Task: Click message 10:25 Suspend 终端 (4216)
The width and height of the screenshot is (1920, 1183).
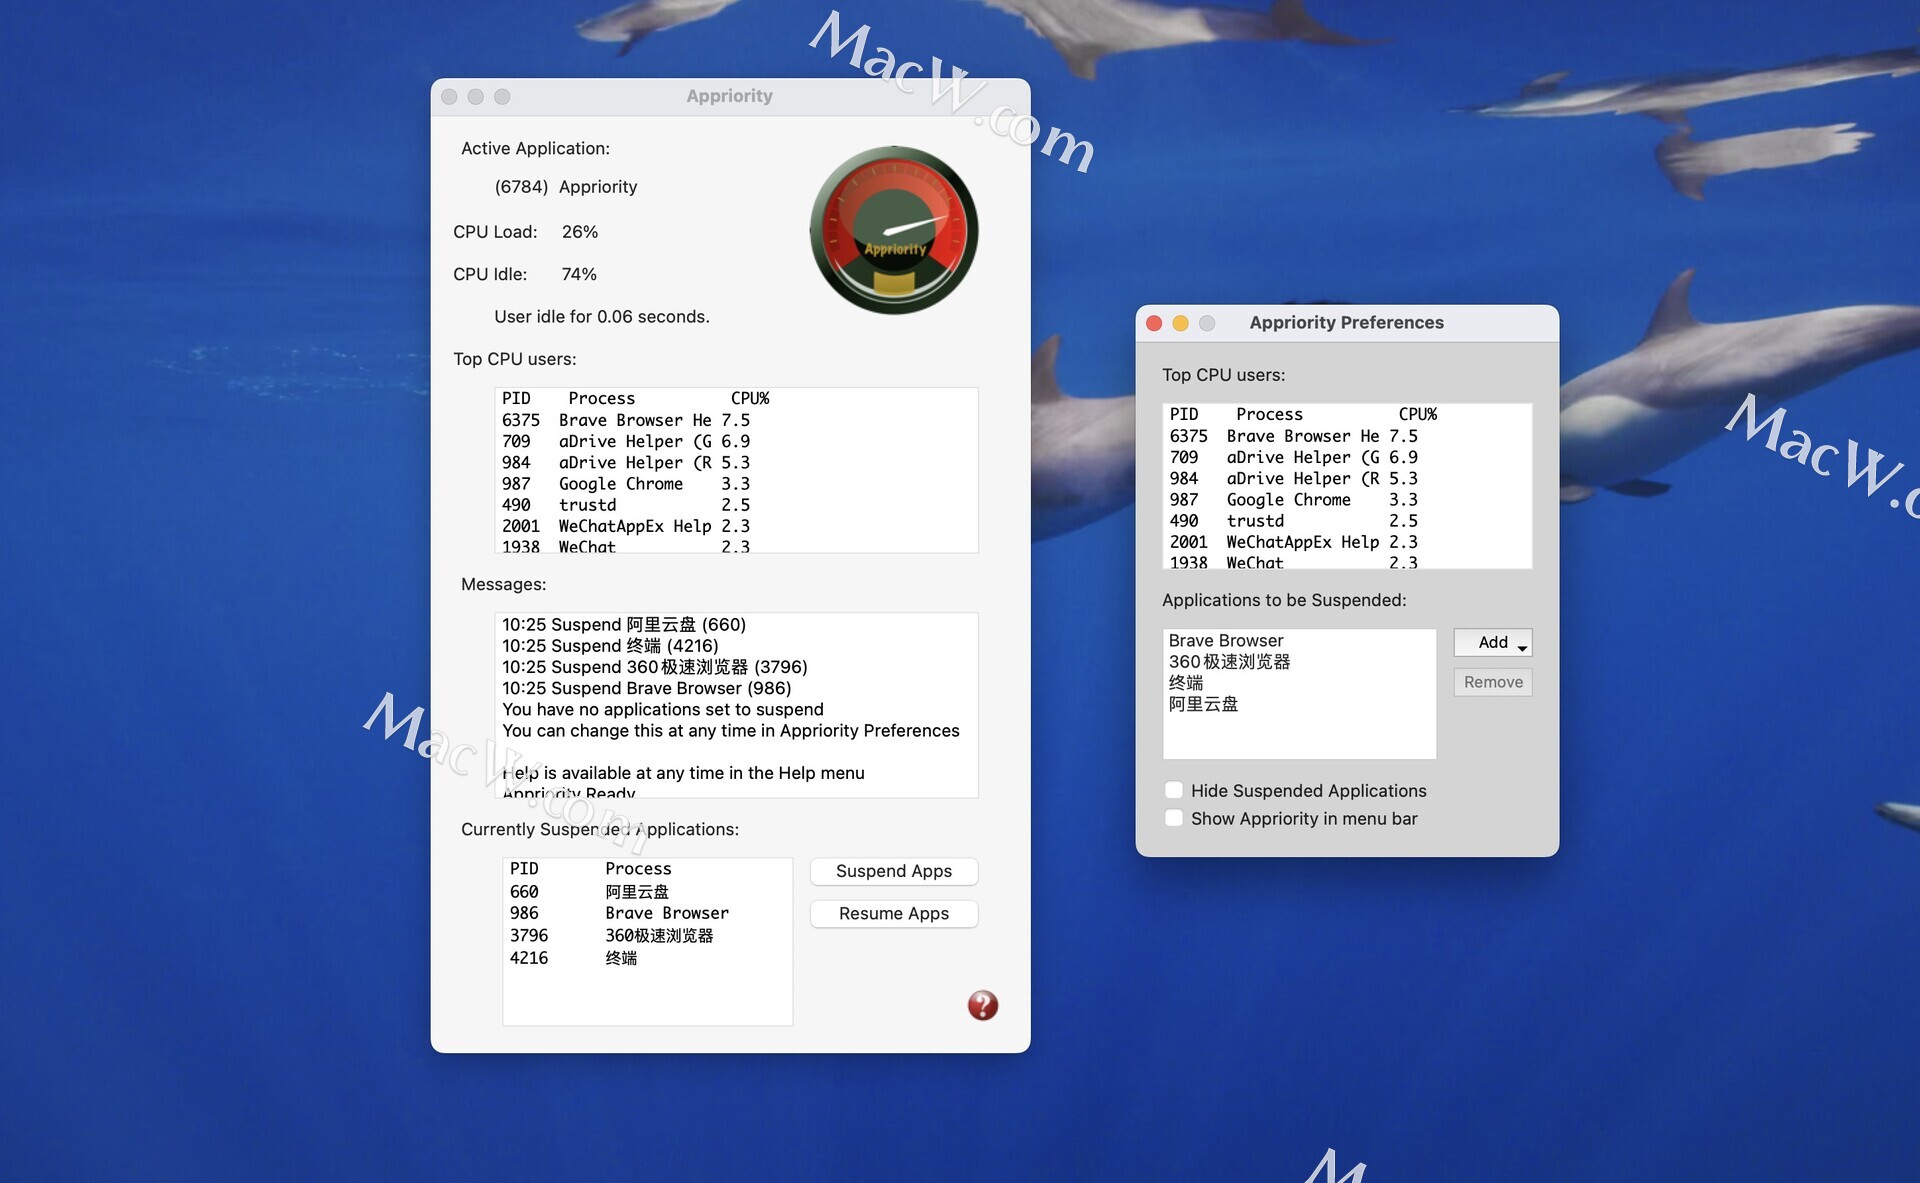Action: click(x=610, y=645)
